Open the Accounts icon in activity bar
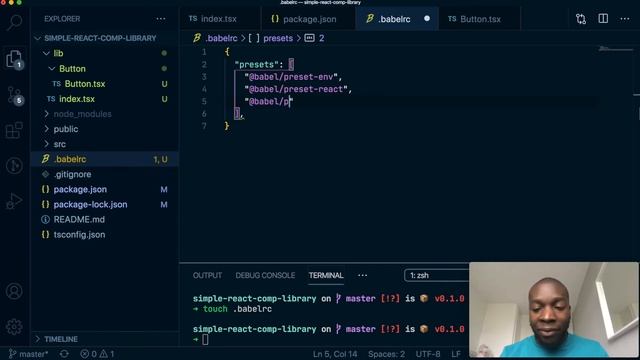The height and width of the screenshot is (360, 640). coord(14,291)
